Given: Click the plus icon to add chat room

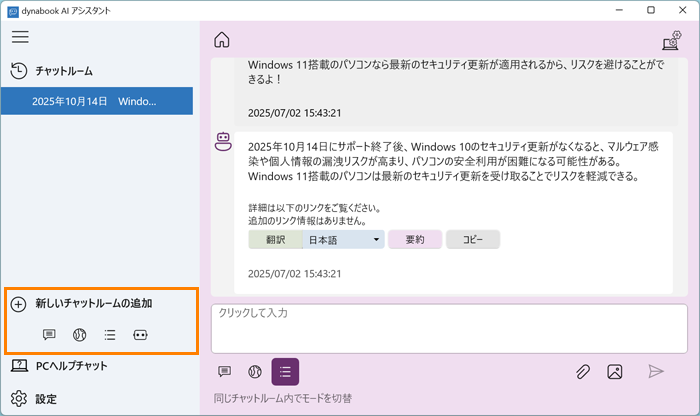Looking at the screenshot, I should (x=18, y=304).
